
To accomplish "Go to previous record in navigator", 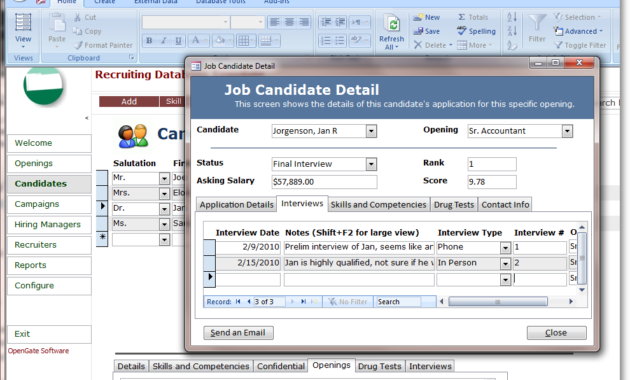I will click(x=249, y=302).
